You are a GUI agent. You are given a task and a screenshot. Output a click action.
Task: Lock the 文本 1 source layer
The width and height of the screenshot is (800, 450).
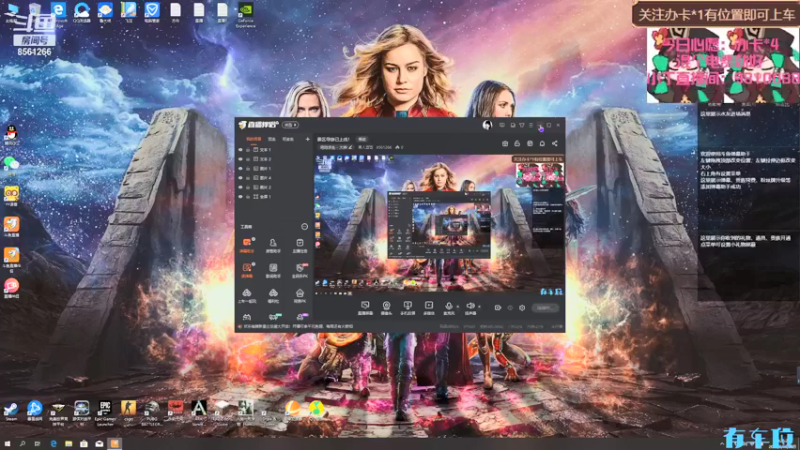[x=248, y=150]
